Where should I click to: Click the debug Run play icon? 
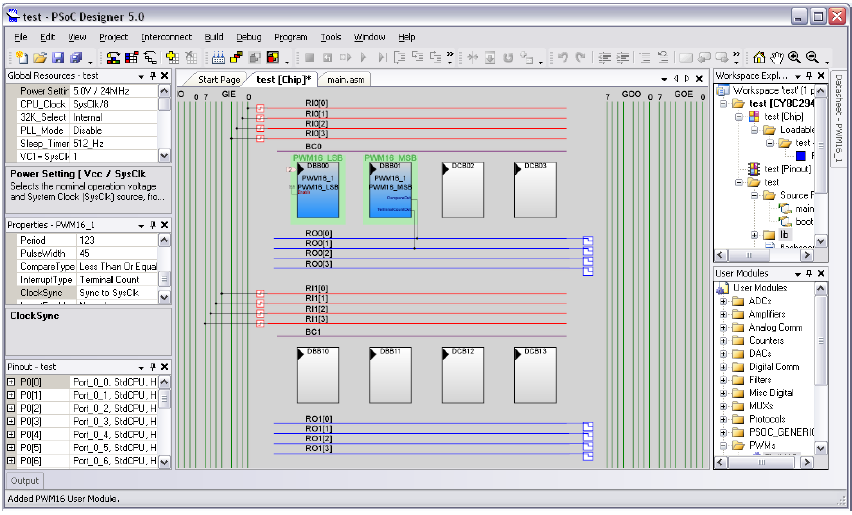364,57
